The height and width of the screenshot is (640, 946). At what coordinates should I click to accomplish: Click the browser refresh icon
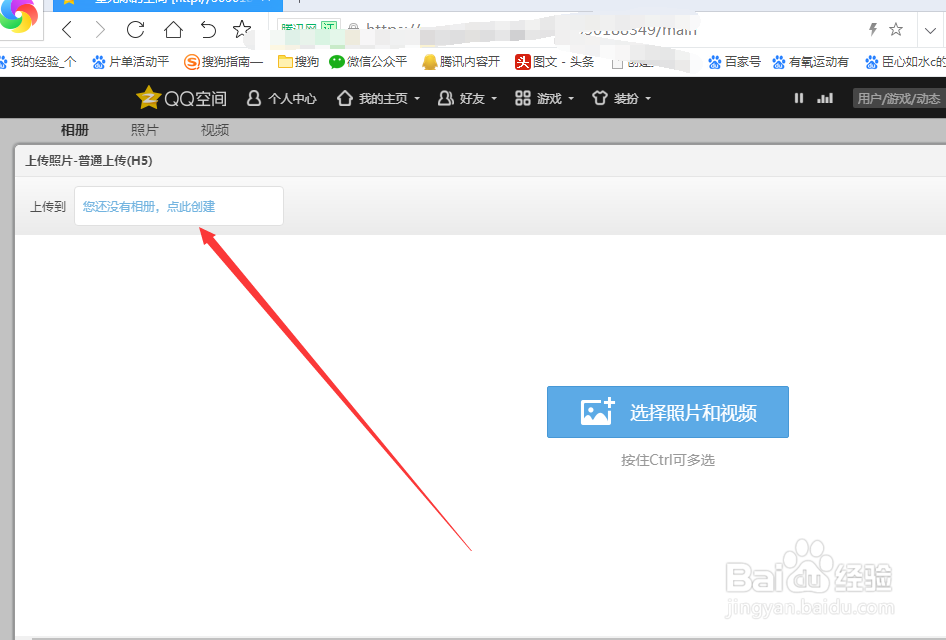135,30
